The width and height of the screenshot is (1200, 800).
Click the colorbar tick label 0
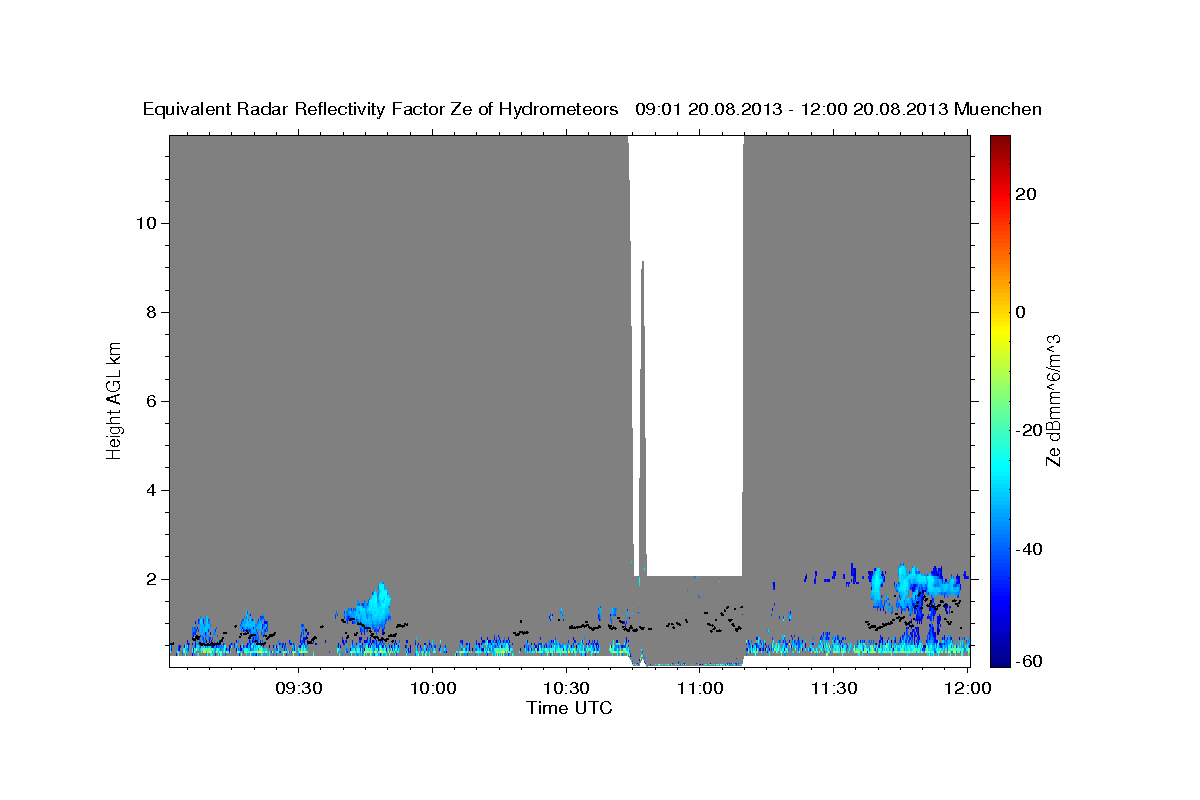click(1021, 312)
